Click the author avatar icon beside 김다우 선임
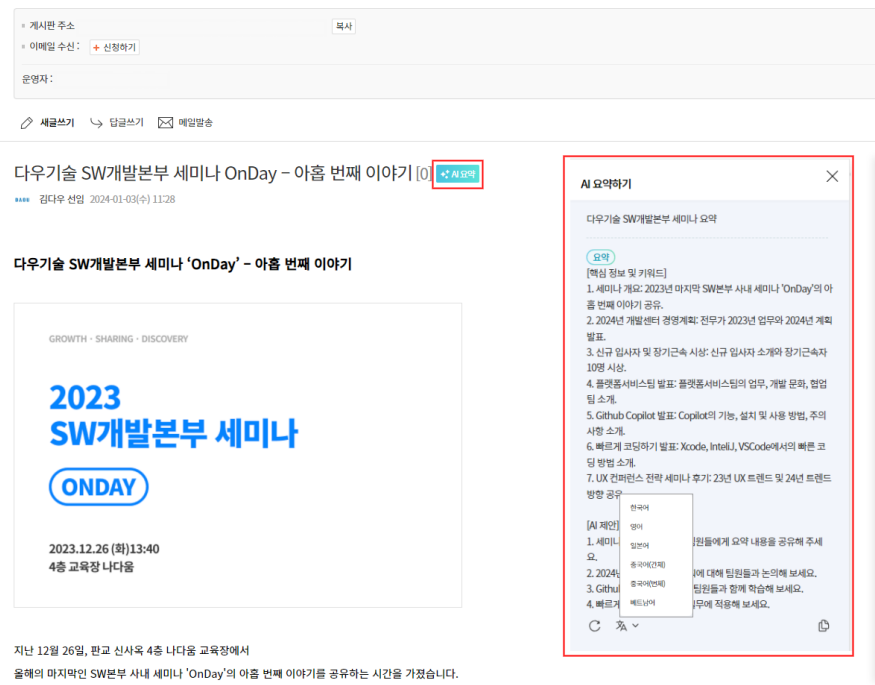The image size is (875, 685). tap(22, 200)
